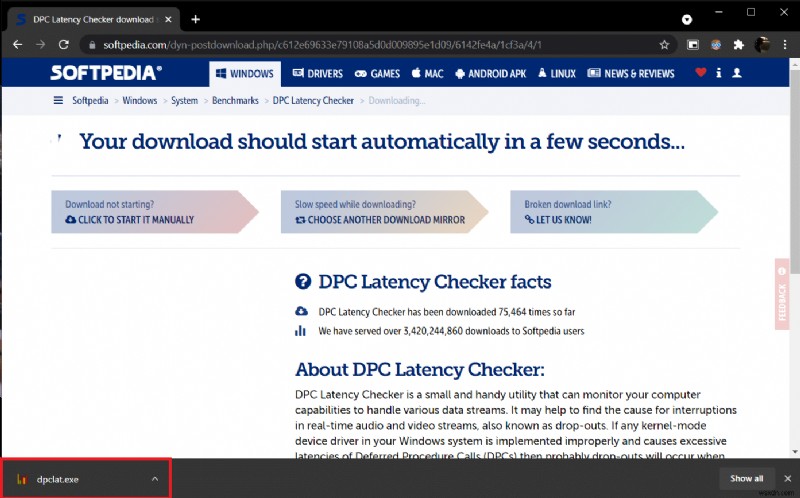Viewport: 800px width, 498px height.
Task: Open the Chrome three-dot menu
Action: pyautogui.click(x=785, y=45)
